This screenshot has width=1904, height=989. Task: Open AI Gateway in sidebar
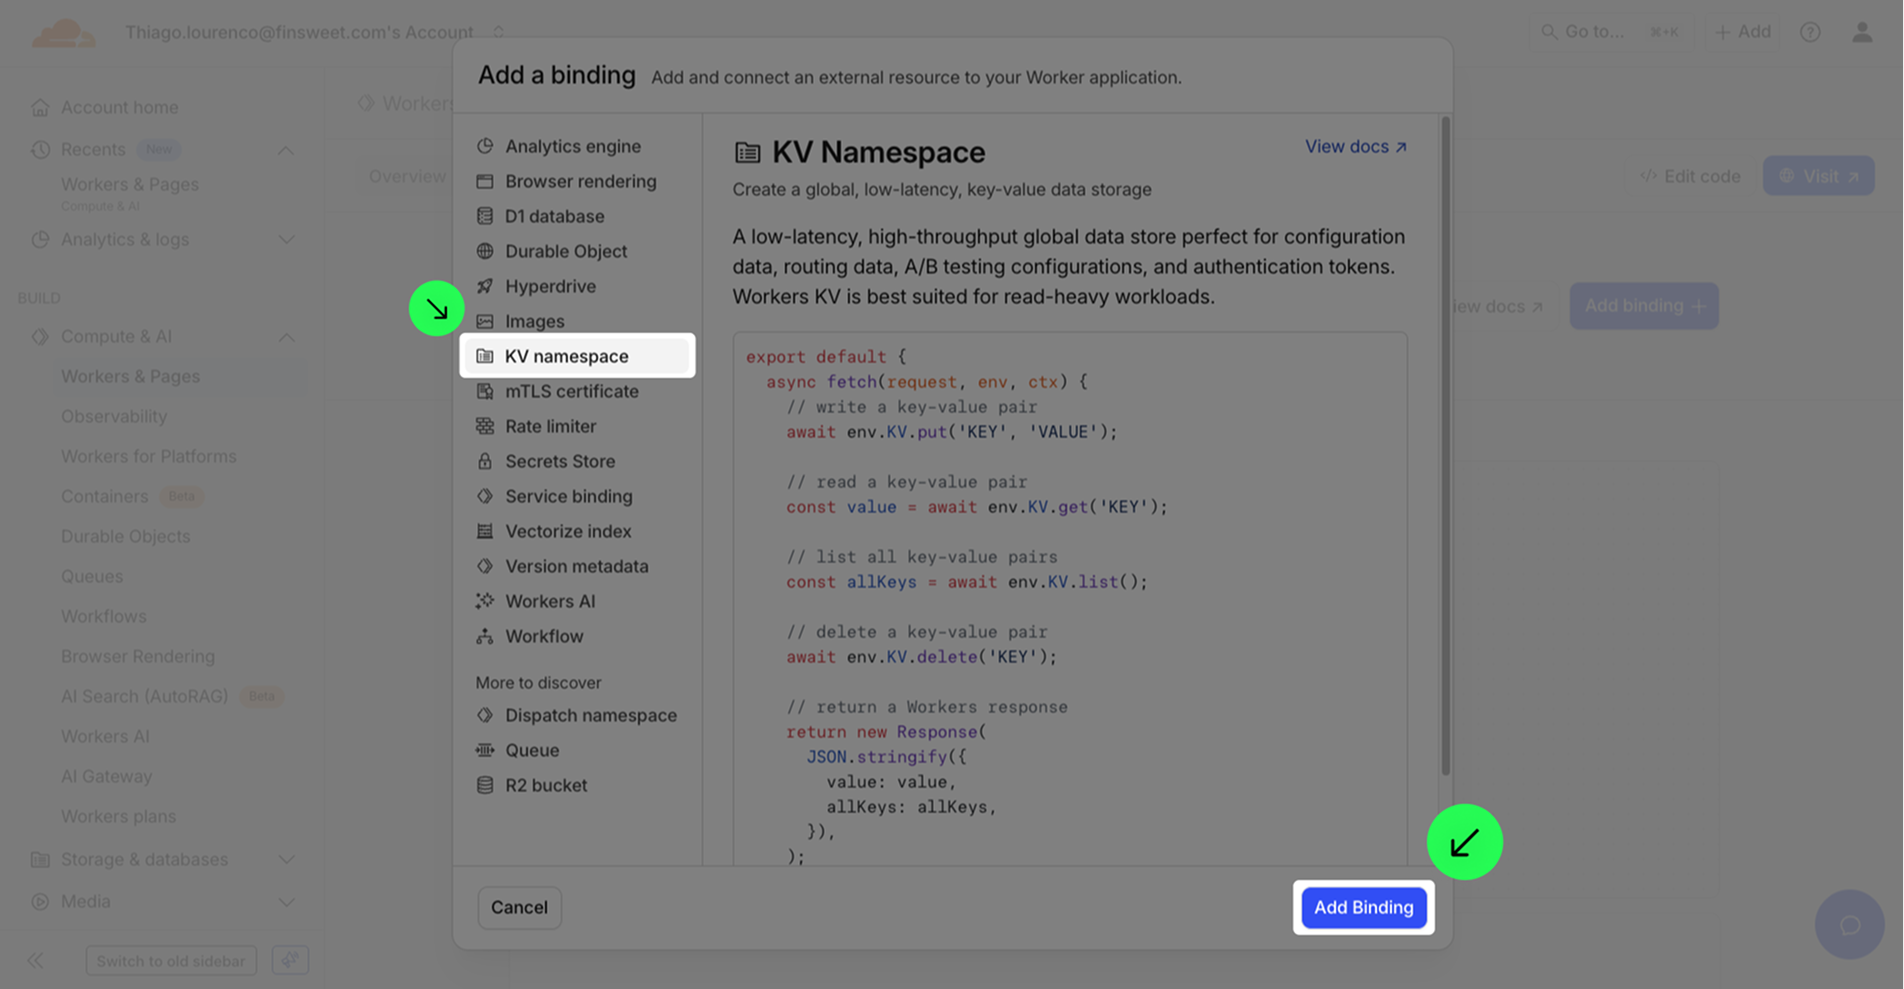point(106,776)
